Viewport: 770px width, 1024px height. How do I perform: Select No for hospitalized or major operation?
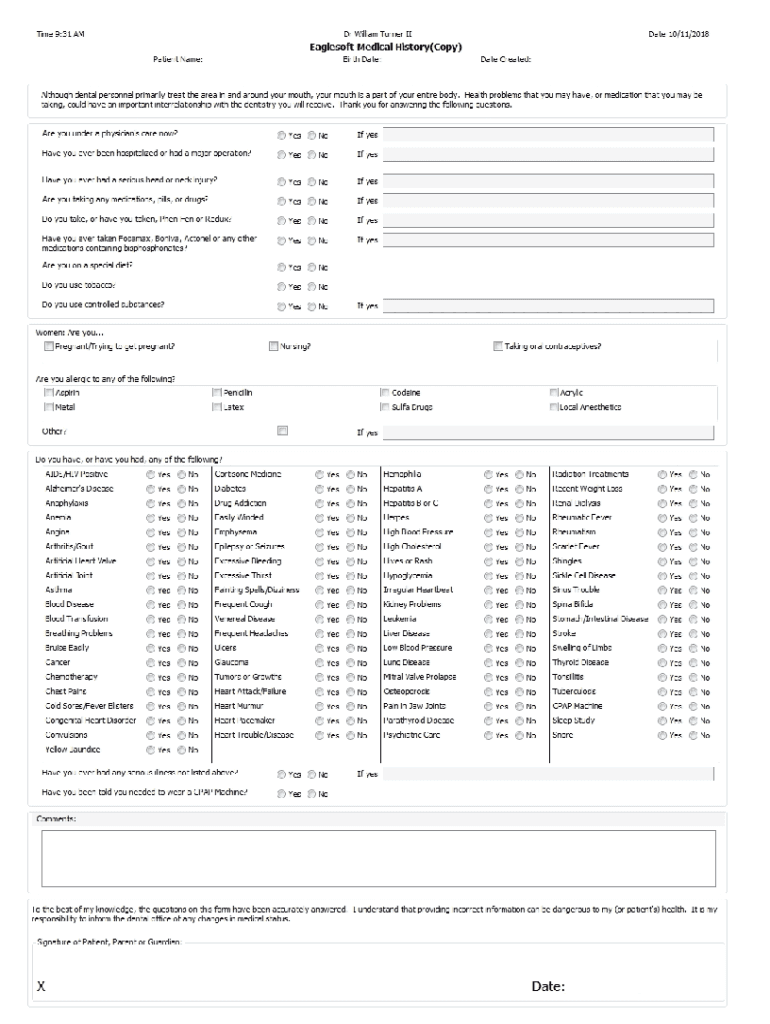click(311, 155)
